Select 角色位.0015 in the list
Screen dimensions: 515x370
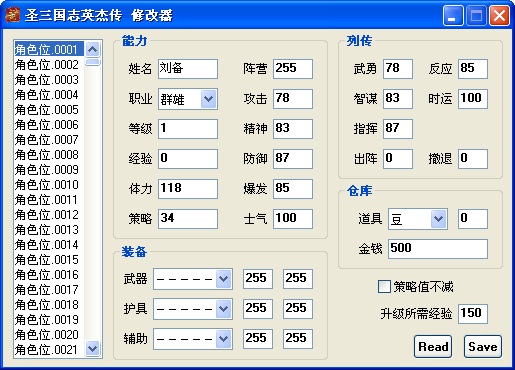point(49,260)
